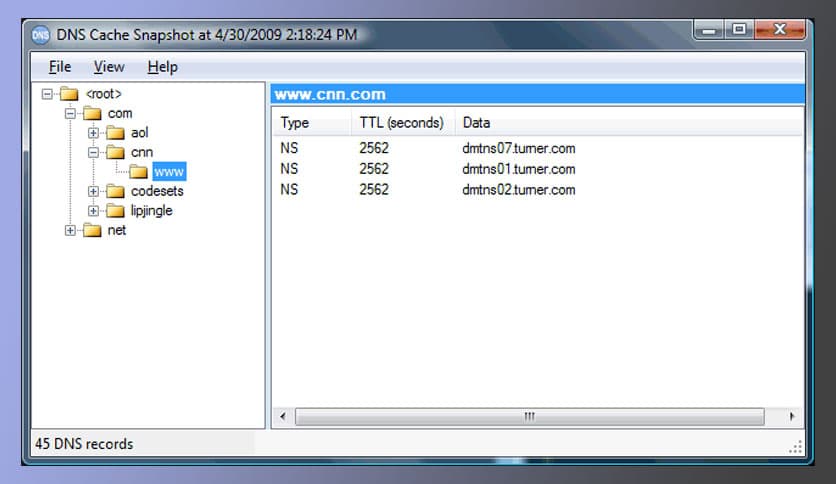Click the NS type in dmtns07 row
This screenshot has width=836, height=484.
(x=289, y=148)
